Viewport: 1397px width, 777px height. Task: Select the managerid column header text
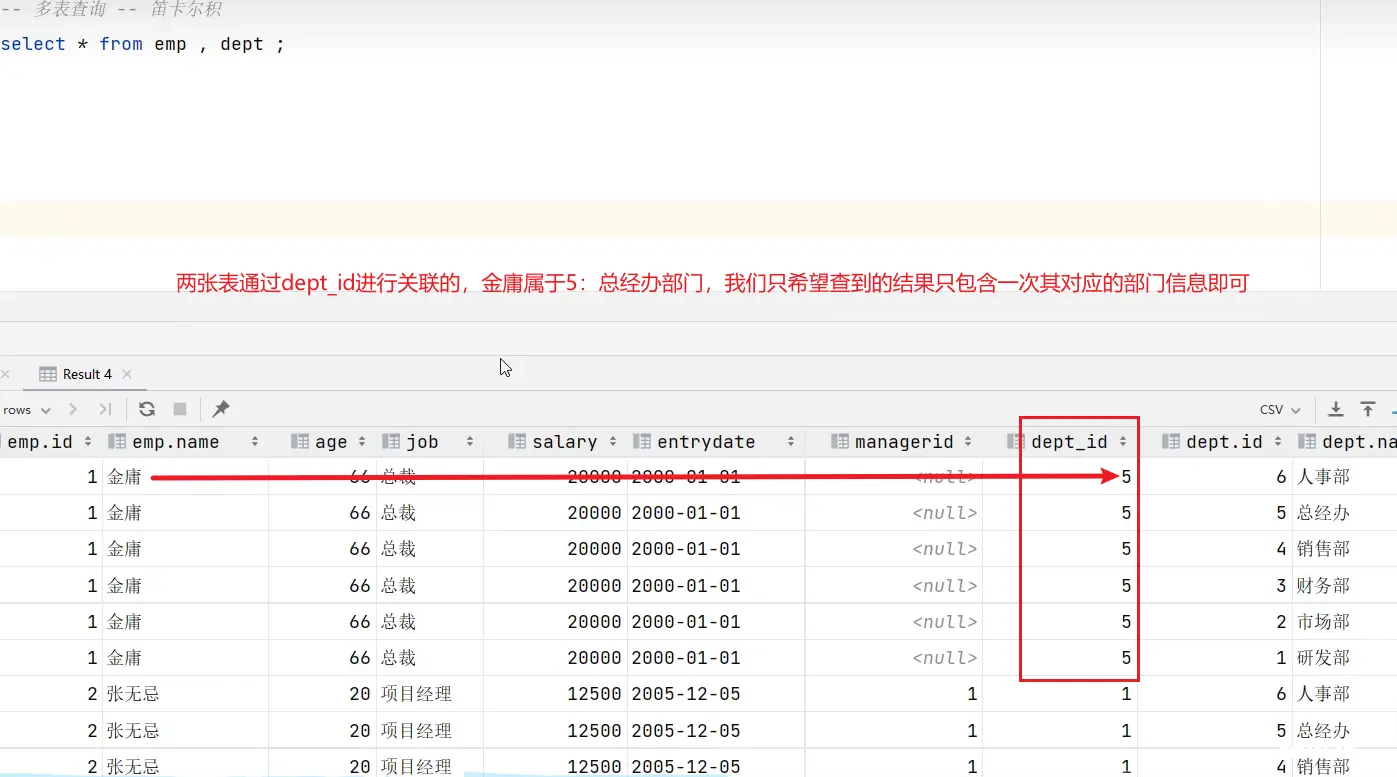(904, 442)
